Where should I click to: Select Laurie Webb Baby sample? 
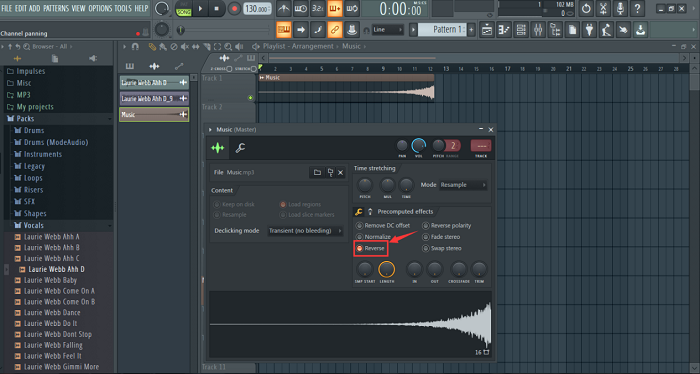click(x=50, y=280)
